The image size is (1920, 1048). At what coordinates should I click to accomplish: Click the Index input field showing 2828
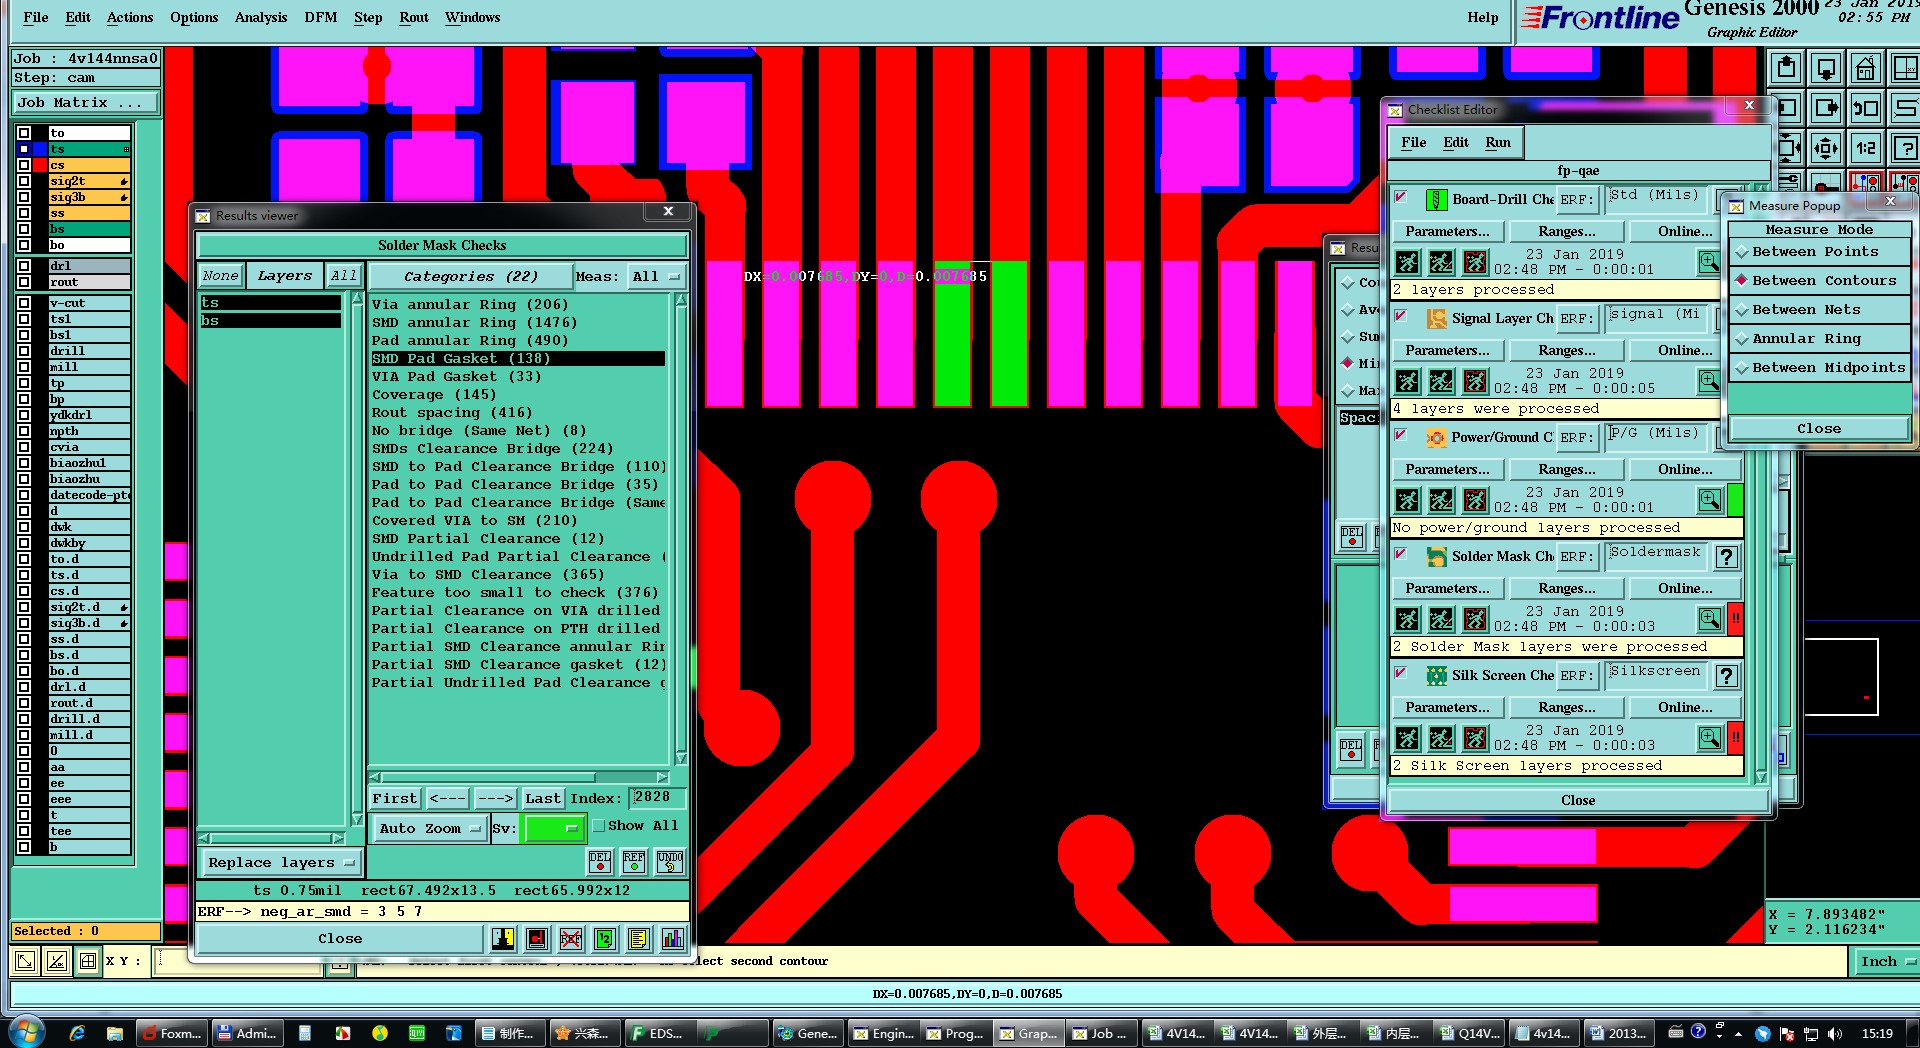657,797
